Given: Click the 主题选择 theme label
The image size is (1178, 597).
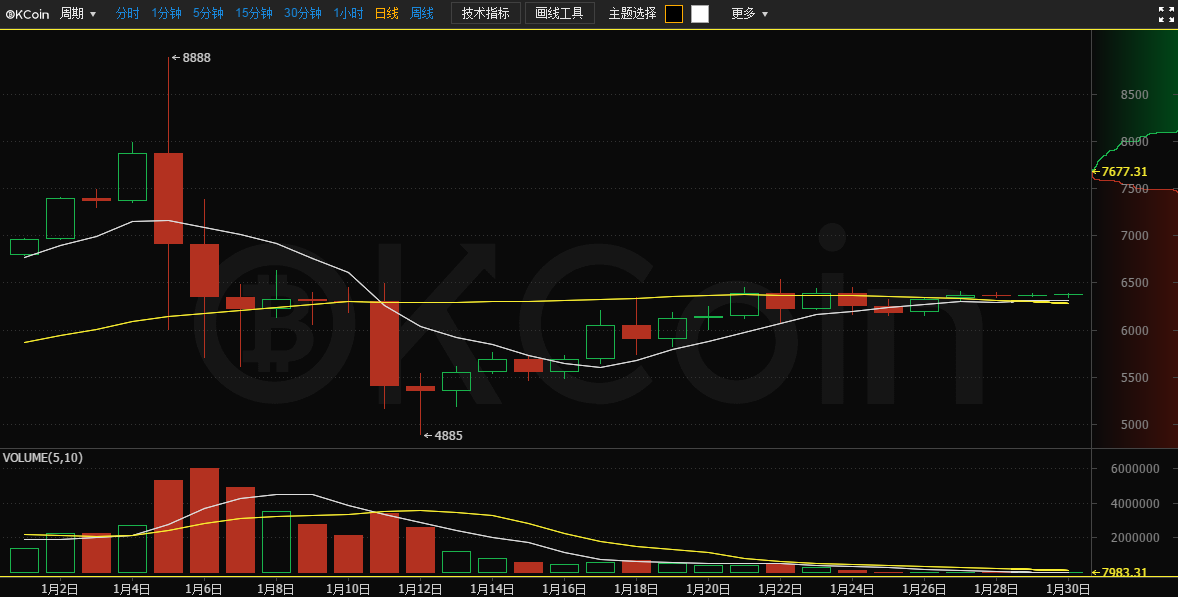Looking at the screenshot, I should 632,14.
